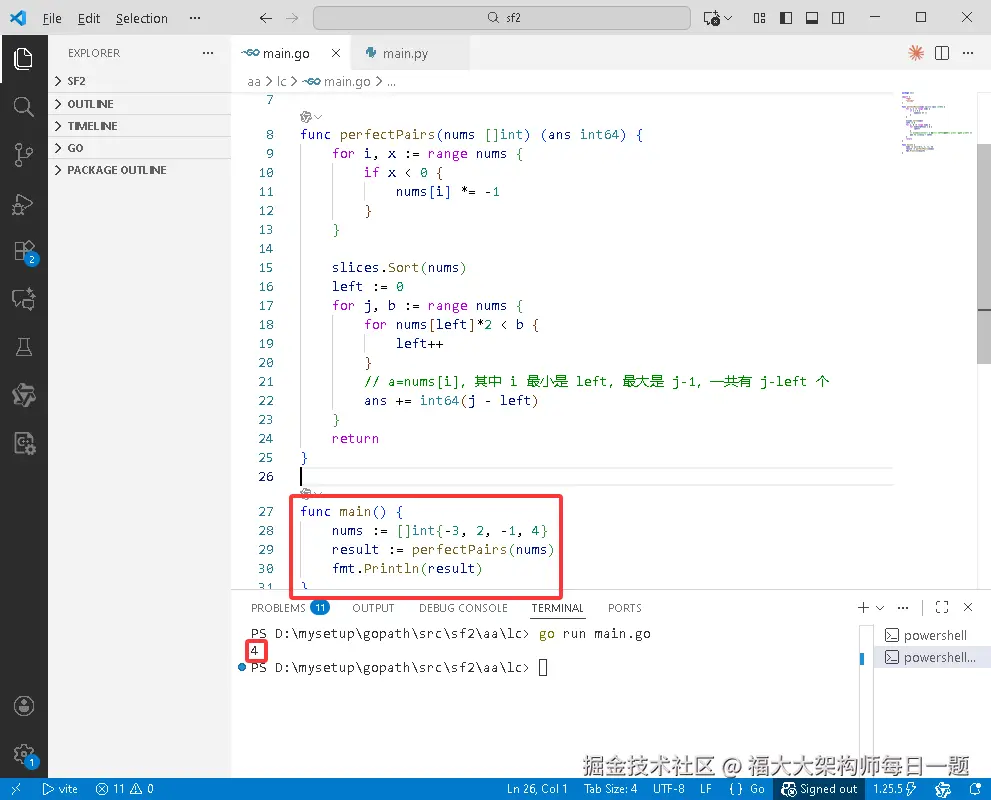Expand the GO section
Image resolution: width=991 pixels, height=800 pixels.
[x=140, y=148]
